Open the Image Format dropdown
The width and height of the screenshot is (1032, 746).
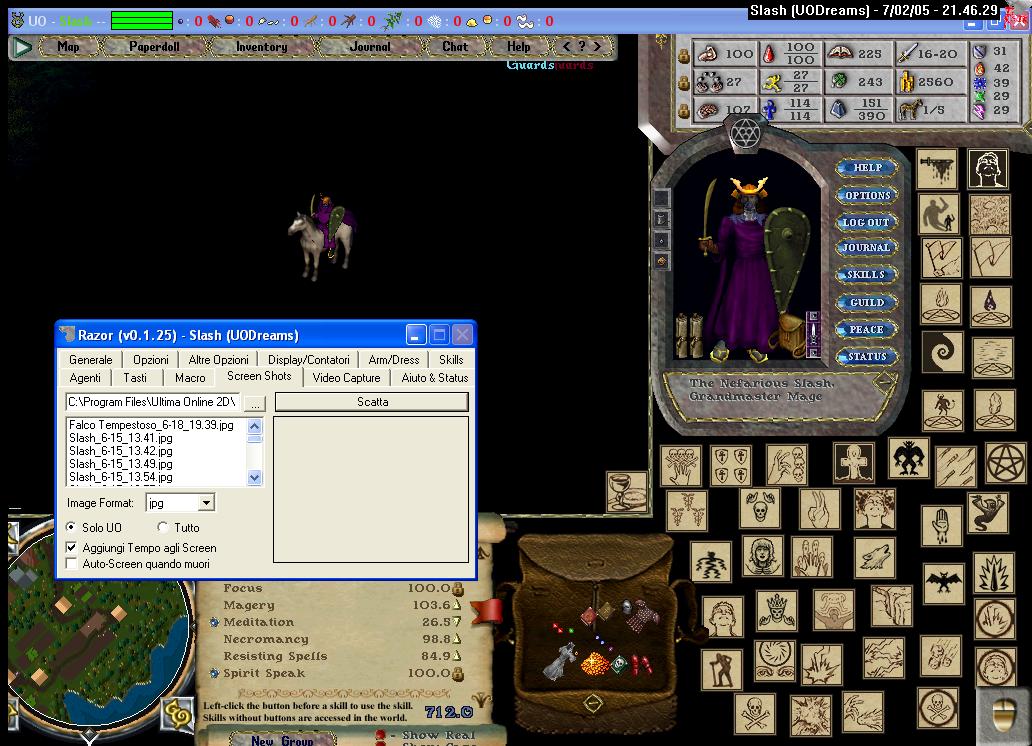tap(206, 503)
